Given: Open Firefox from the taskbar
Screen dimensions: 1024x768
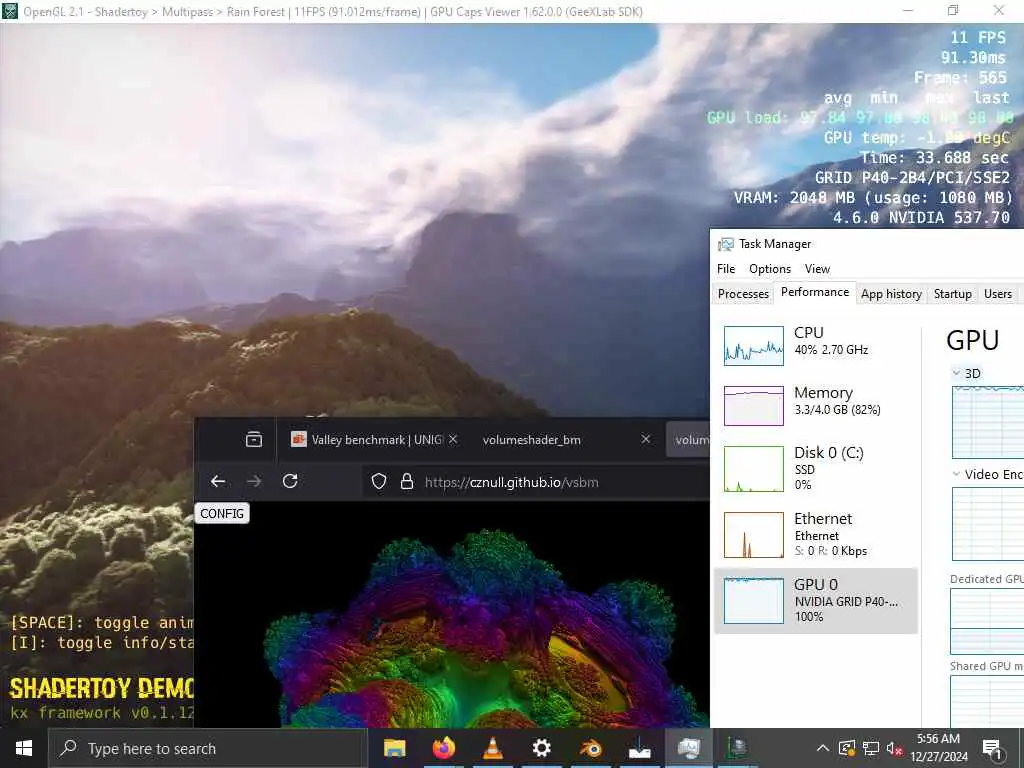Looking at the screenshot, I should (x=443, y=748).
